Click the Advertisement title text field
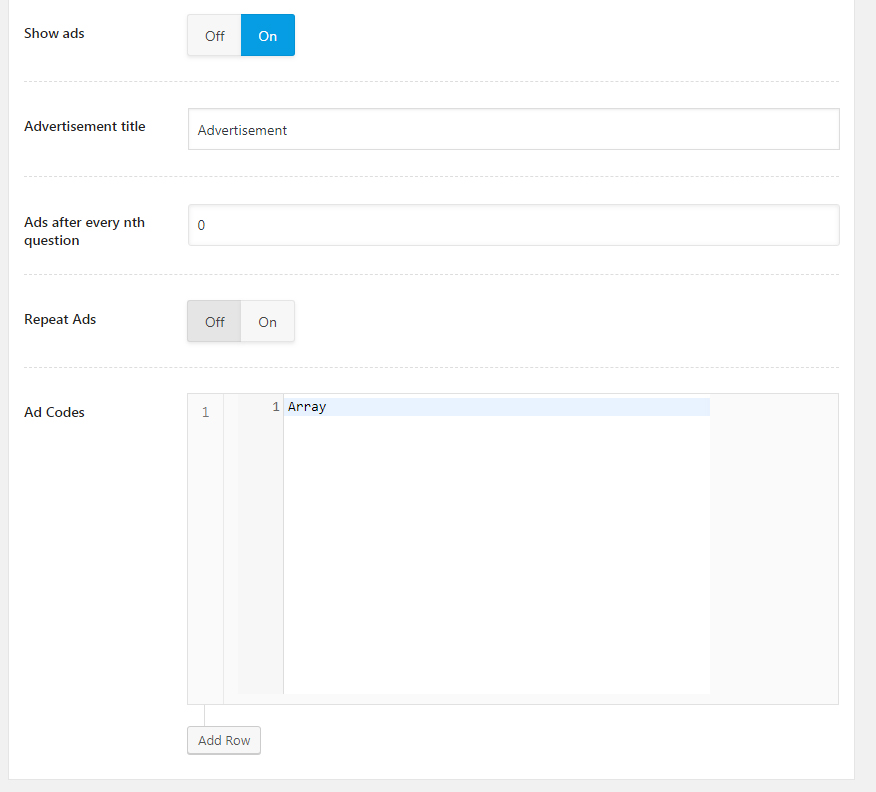Screen dimensions: 876x792 tap(513, 129)
